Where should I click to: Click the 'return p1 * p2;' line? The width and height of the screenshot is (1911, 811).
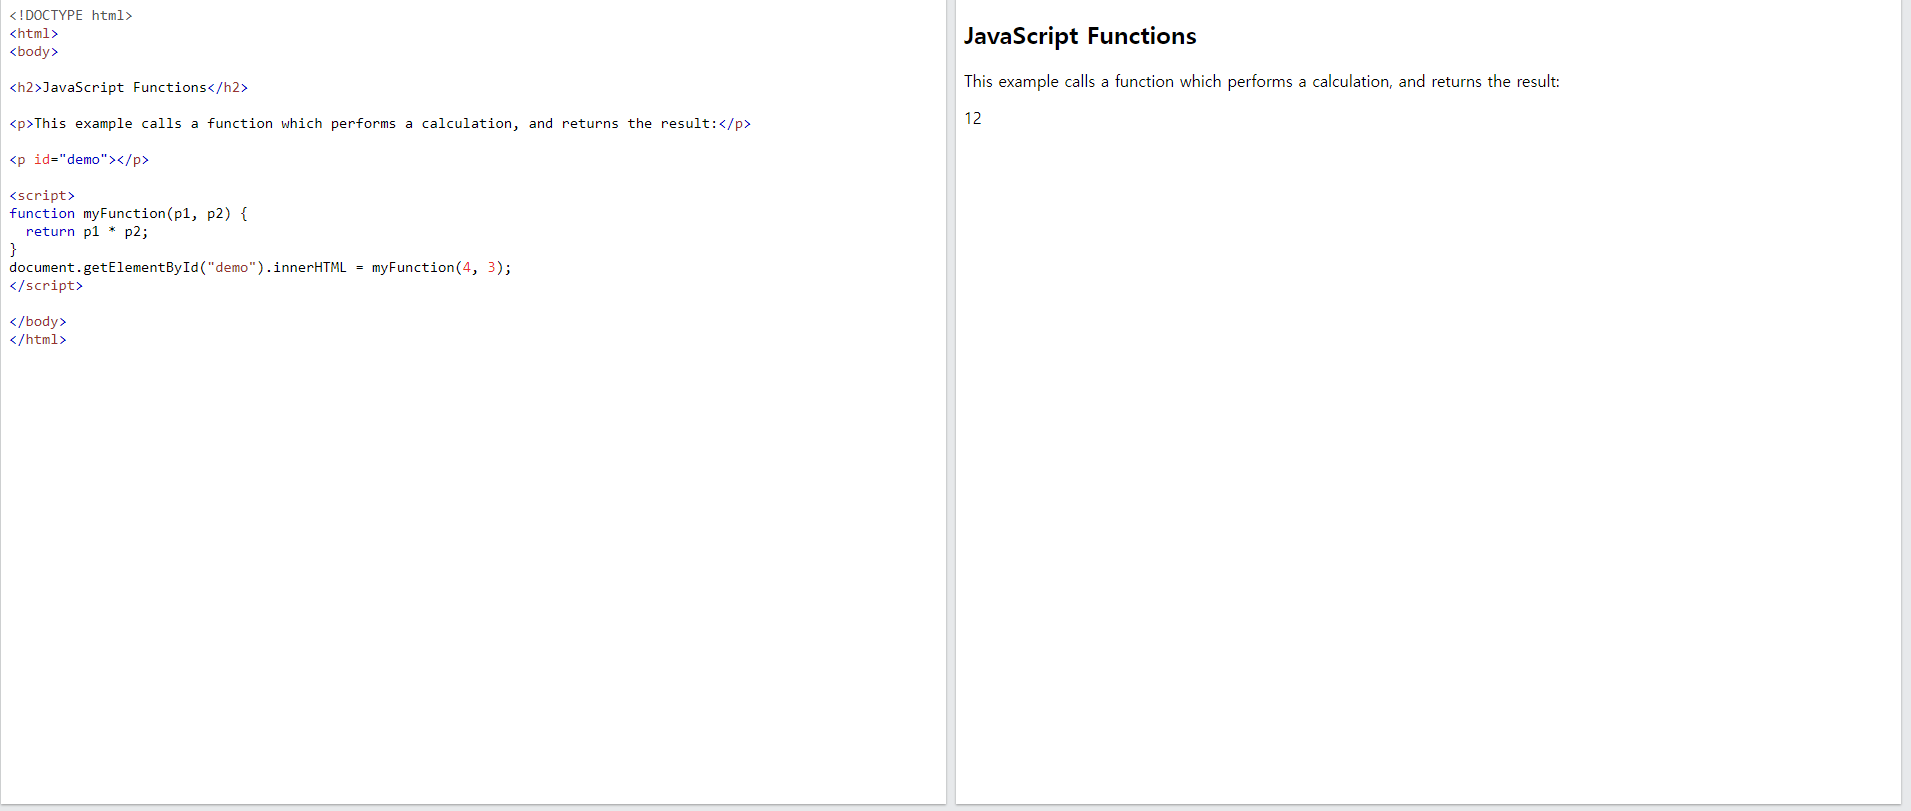pyautogui.click(x=87, y=231)
